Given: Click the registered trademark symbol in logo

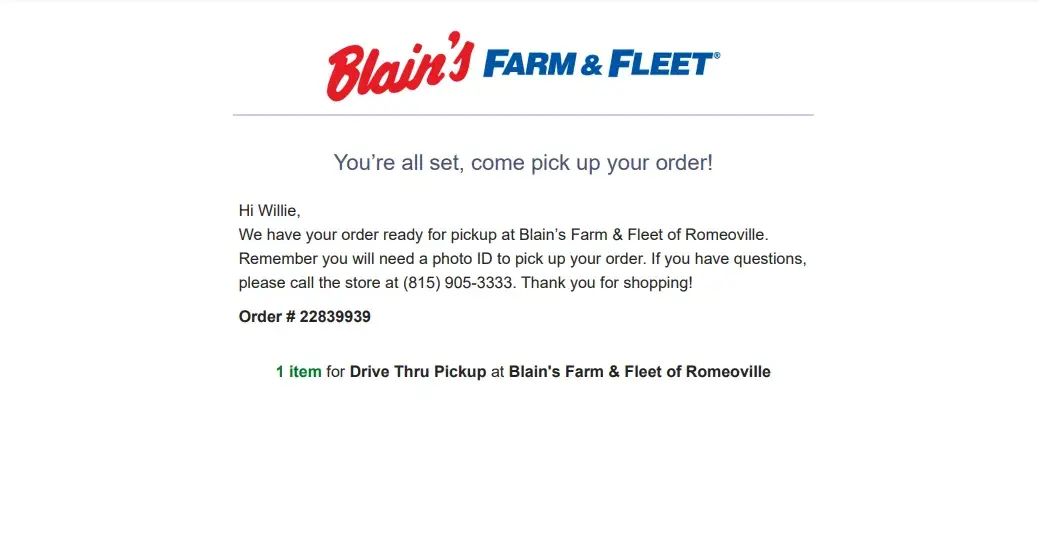Looking at the screenshot, I should [716, 56].
